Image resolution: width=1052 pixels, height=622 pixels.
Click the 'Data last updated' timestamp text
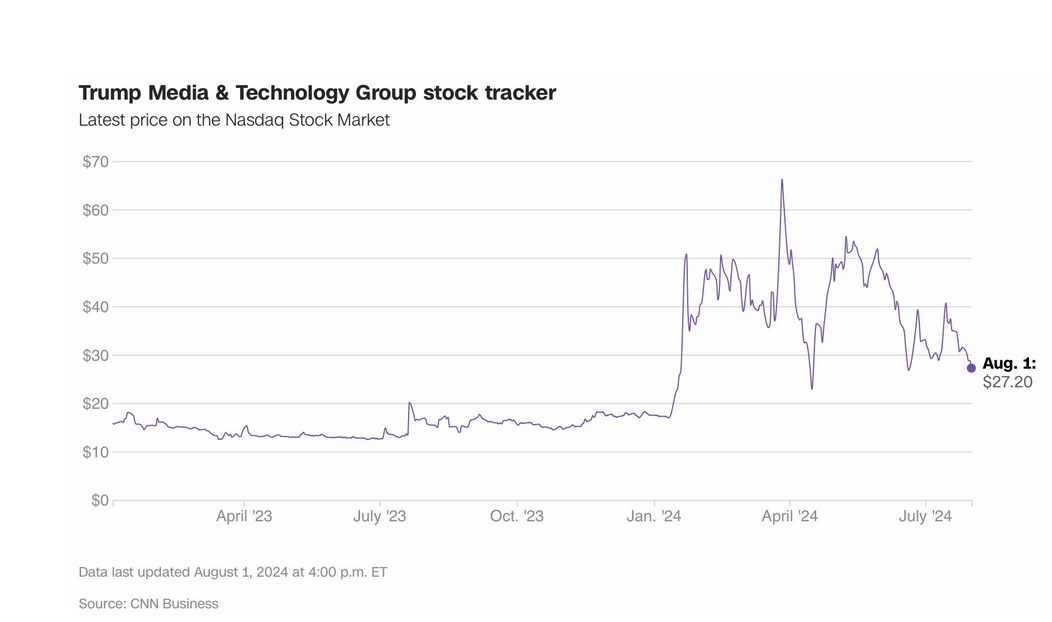tap(232, 573)
